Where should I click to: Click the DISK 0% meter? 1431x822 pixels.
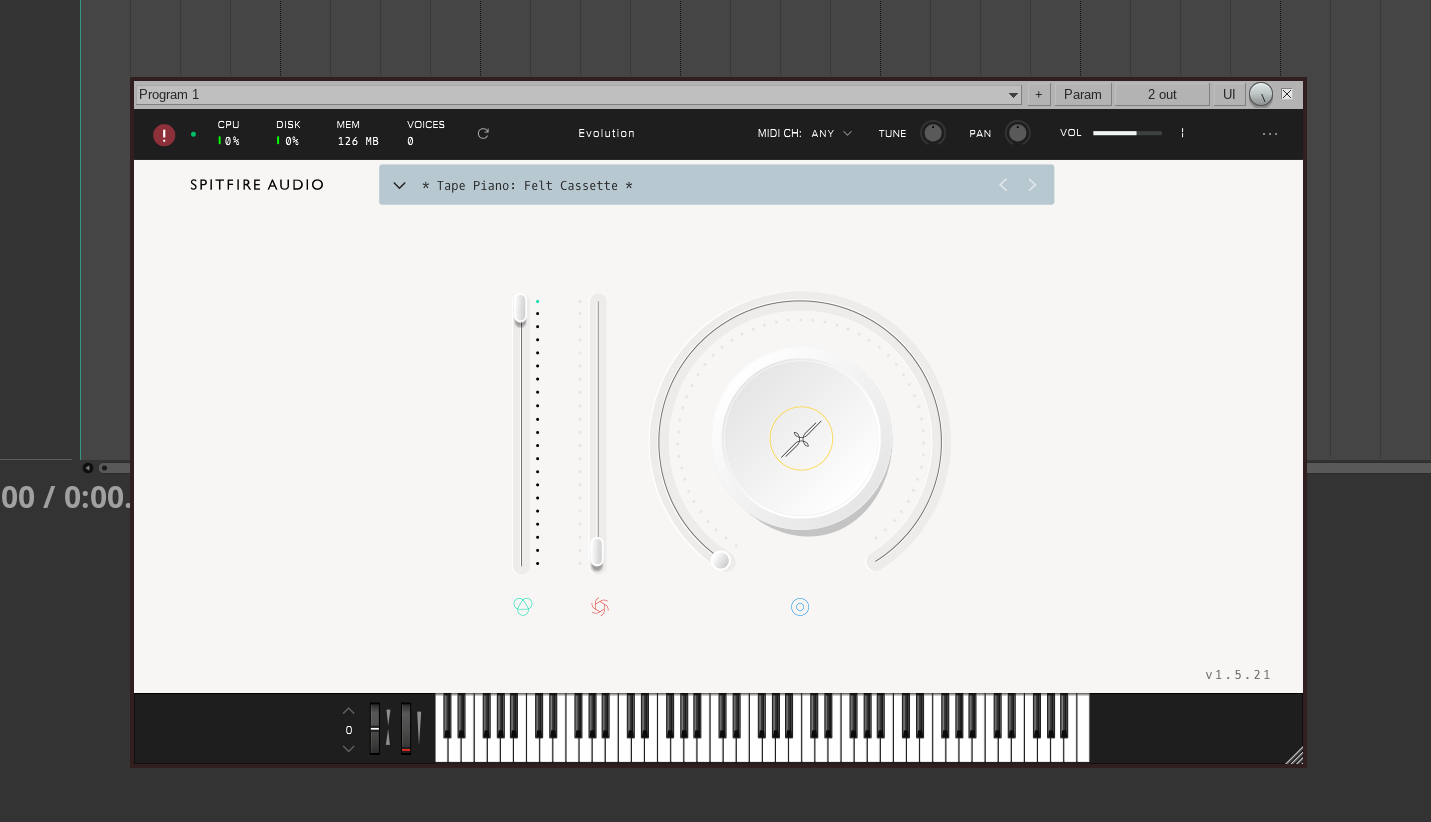(x=288, y=133)
